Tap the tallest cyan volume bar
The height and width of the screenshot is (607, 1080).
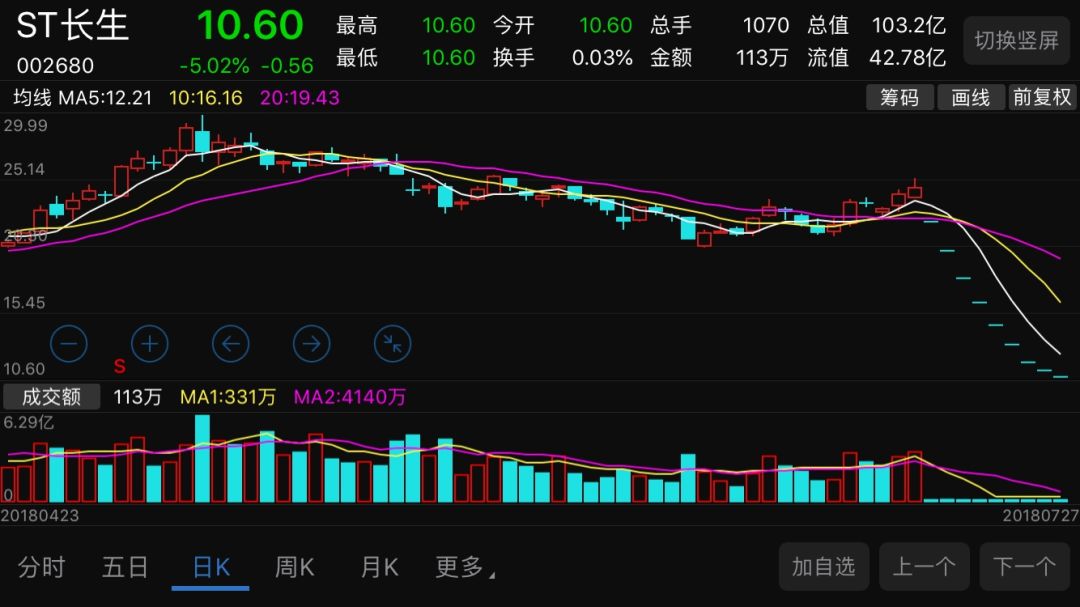[202, 458]
